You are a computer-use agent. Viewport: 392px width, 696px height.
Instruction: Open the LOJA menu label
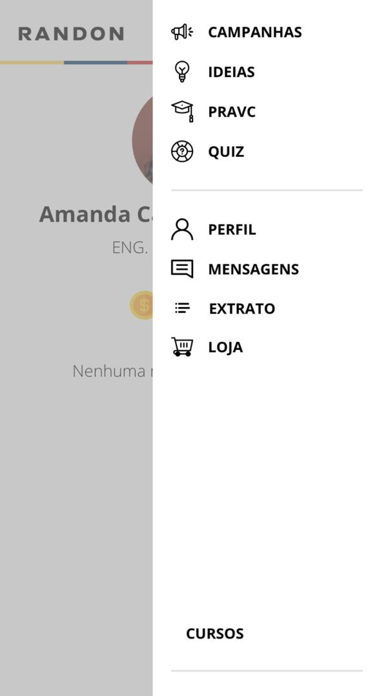pos(226,347)
